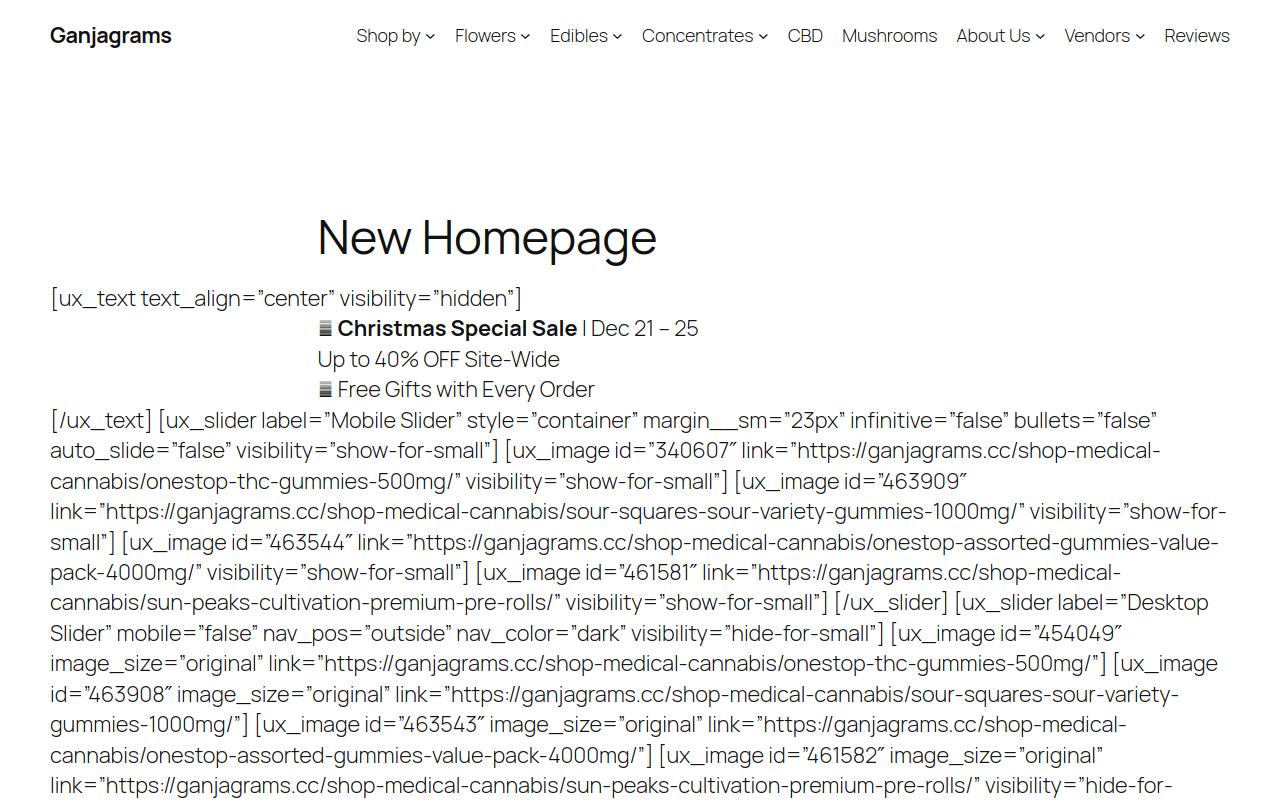Click the Dec 21 – 25 date text
This screenshot has width=1280, height=800.
click(645, 328)
